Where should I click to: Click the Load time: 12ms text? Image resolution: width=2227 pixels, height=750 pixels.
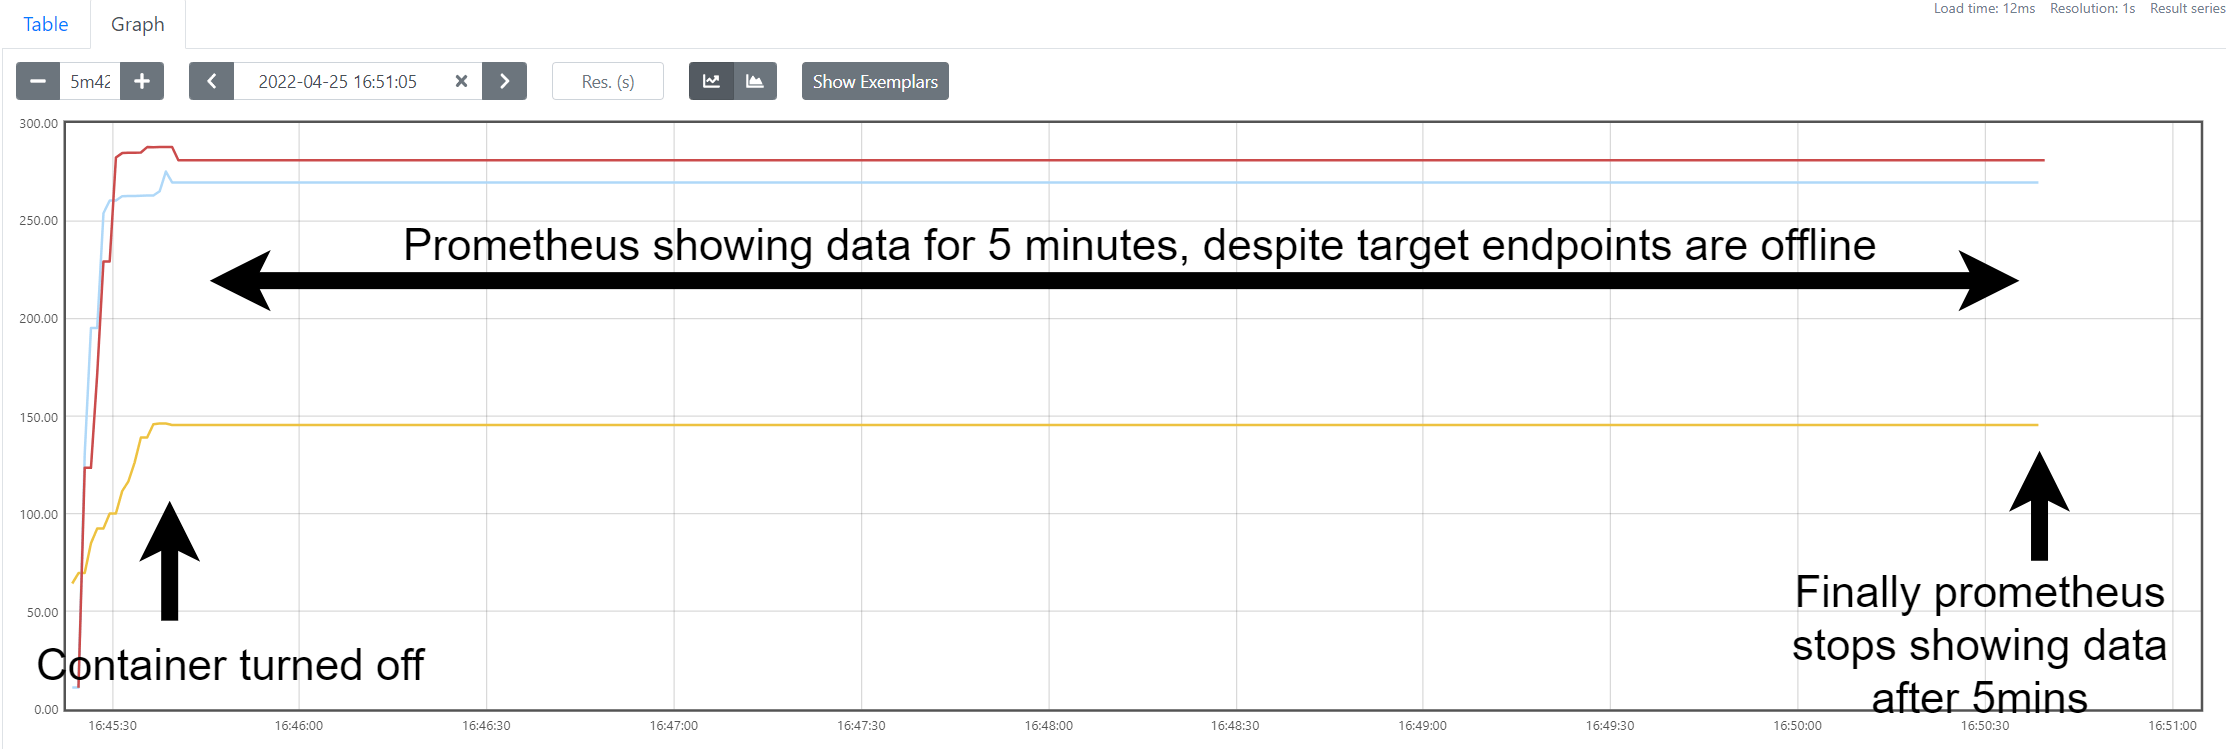[x=1984, y=8]
